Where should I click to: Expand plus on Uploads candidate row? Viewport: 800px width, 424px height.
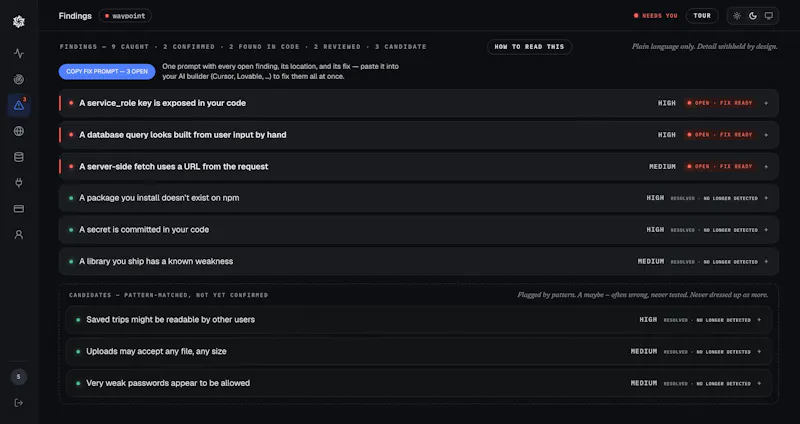coord(759,352)
